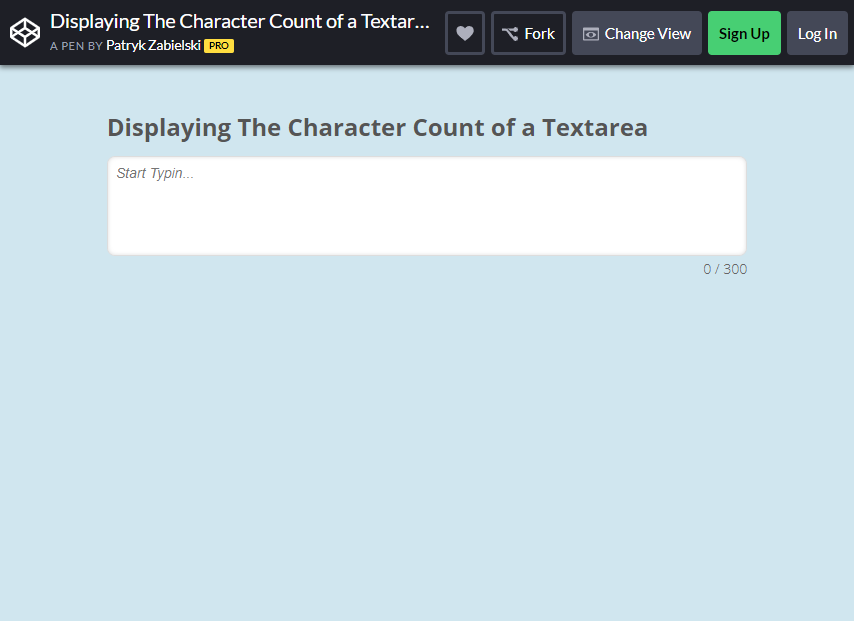Click the 0 / 300 character counter

click(725, 269)
